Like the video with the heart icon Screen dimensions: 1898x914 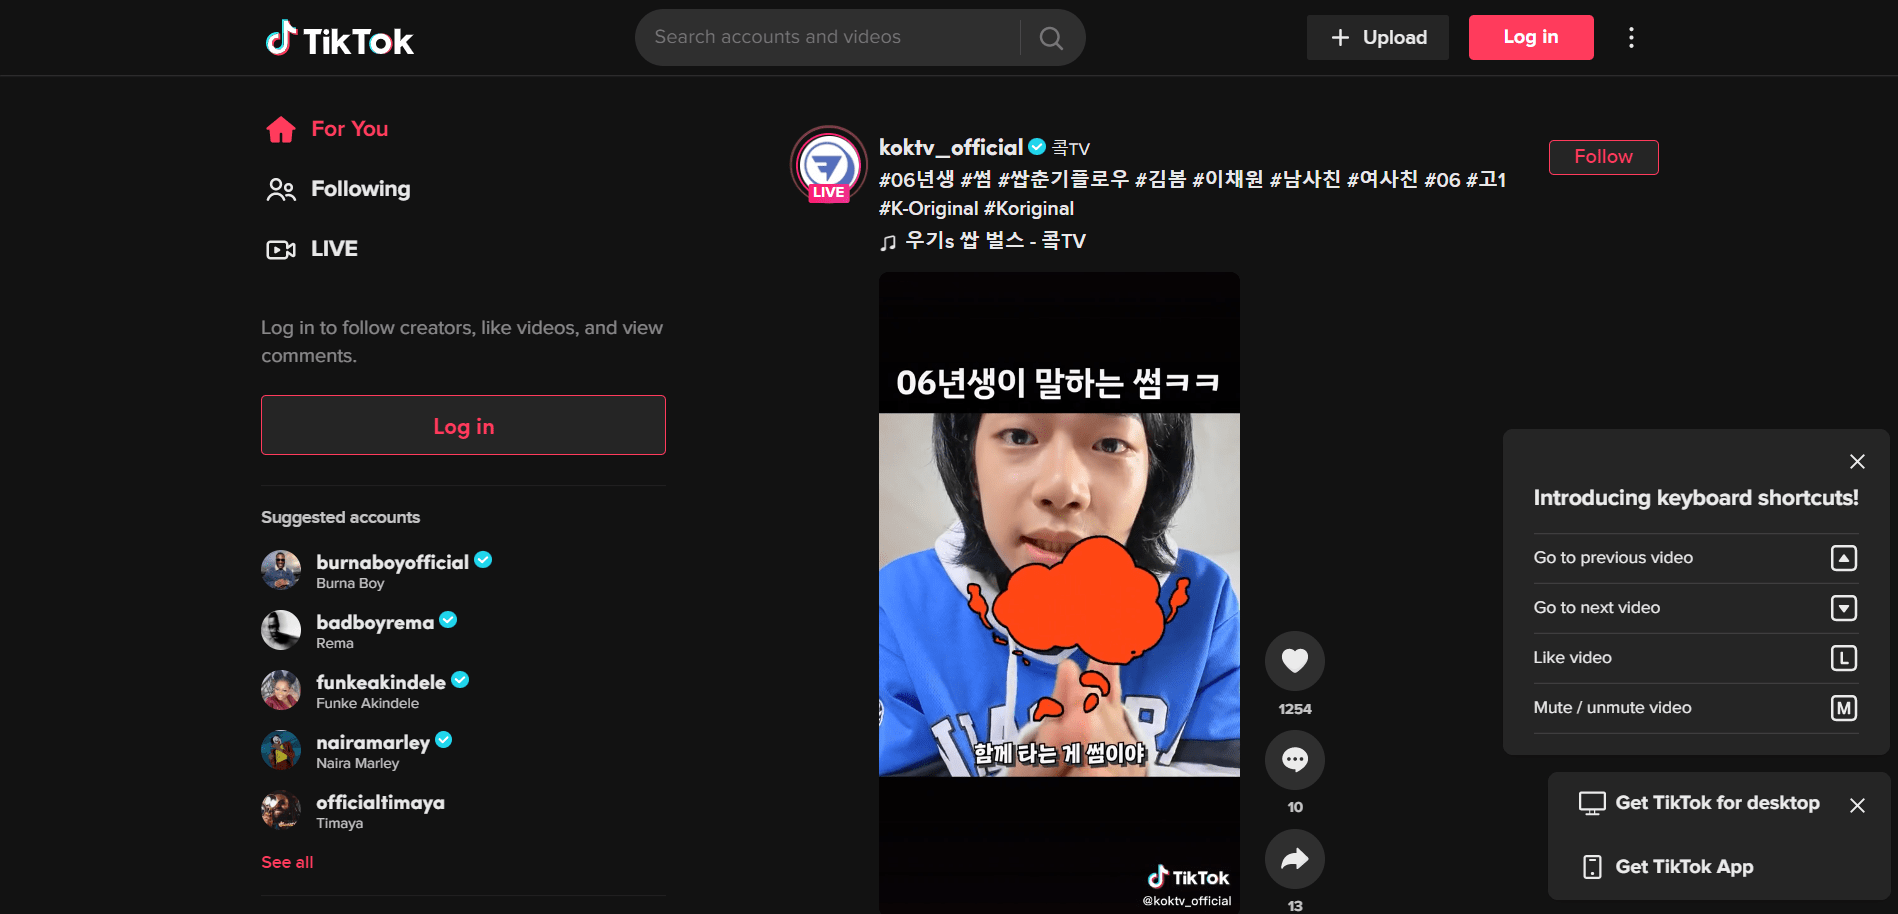click(x=1295, y=660)
